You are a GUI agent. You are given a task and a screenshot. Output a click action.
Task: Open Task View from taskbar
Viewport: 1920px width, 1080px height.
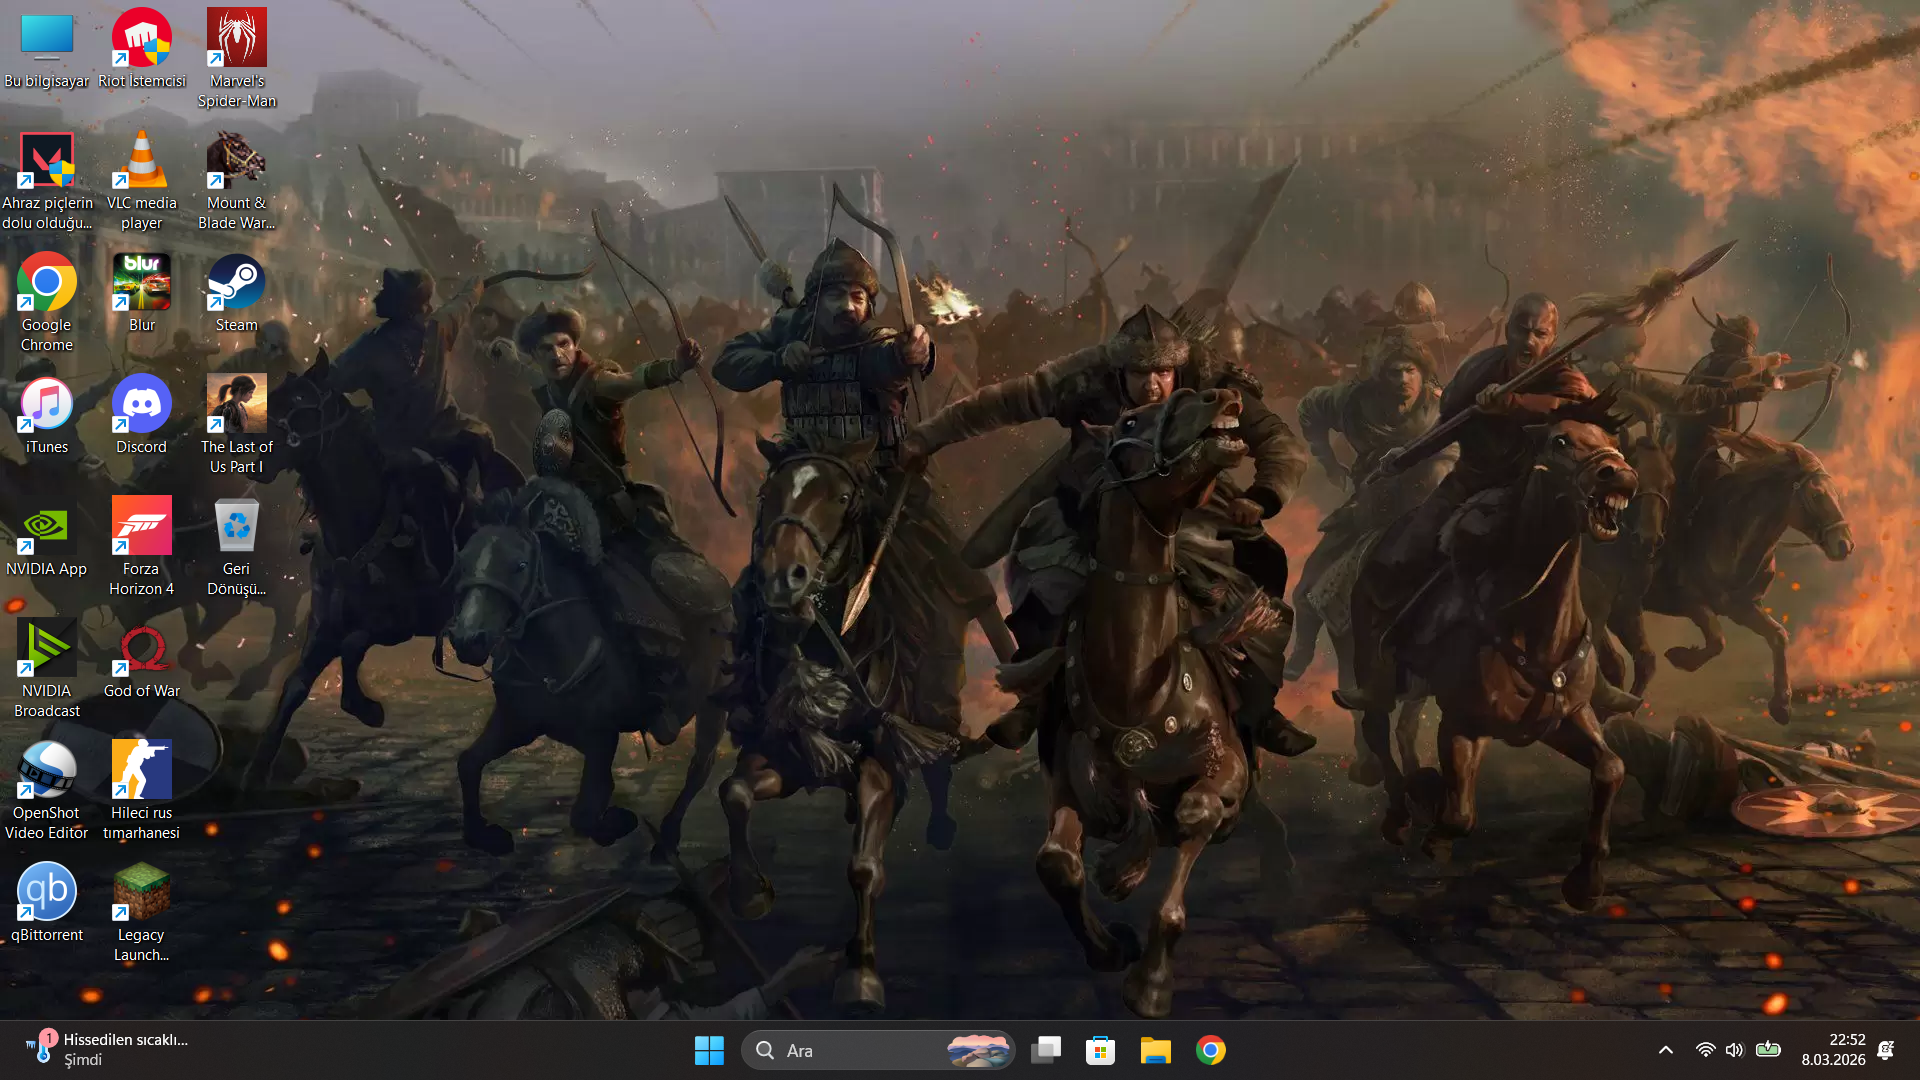pyautogui.click(x=1046, y=1050)
